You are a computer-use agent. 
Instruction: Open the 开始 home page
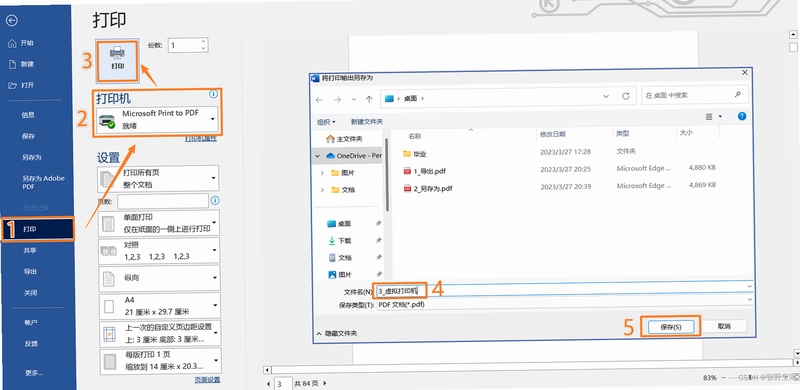click(21, 43)
